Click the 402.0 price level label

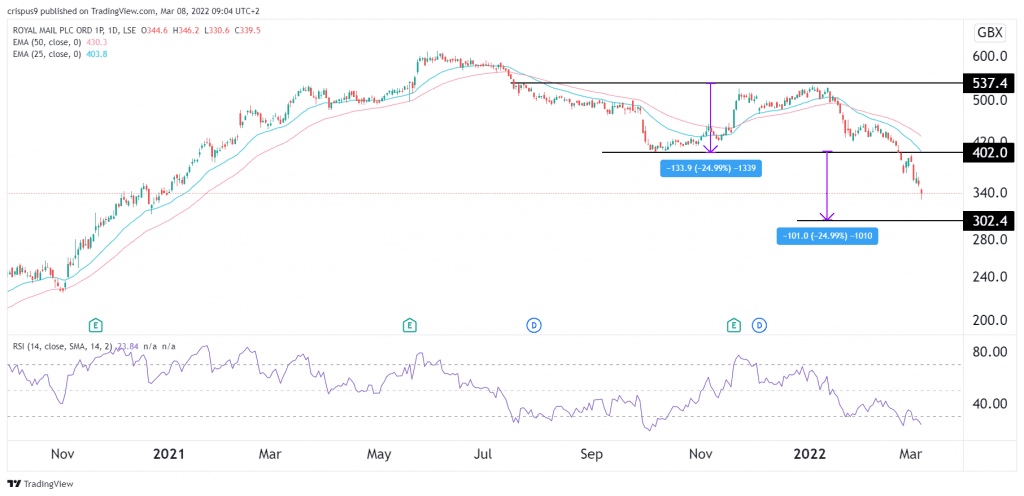pos(989,152)
